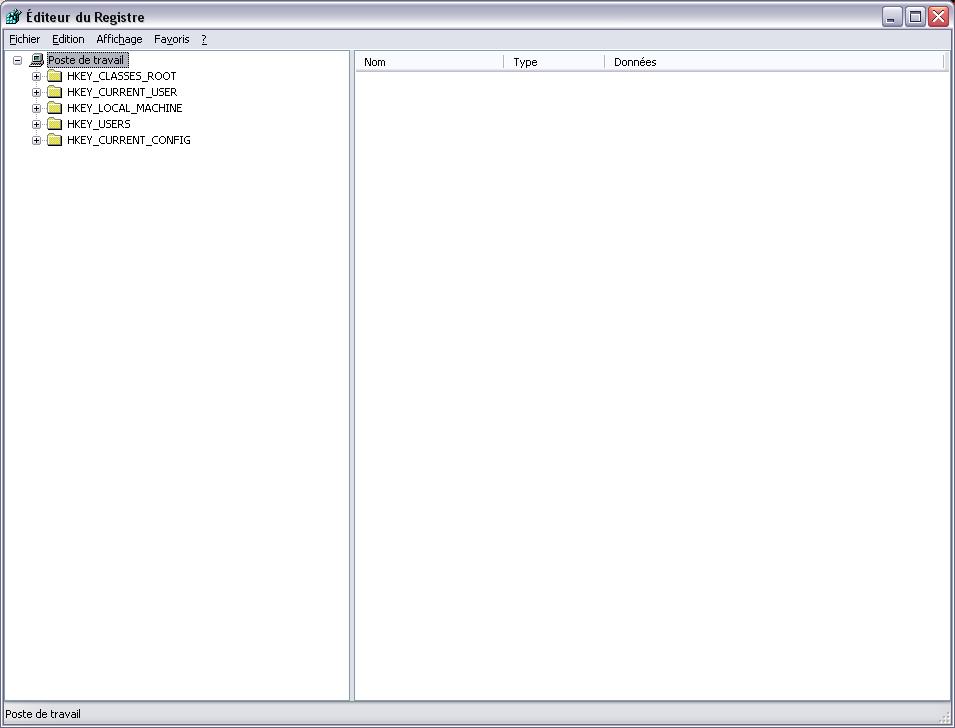Minimize the Registry Editor window
Screen dimensions: 955x728
[x=892, y=16]
